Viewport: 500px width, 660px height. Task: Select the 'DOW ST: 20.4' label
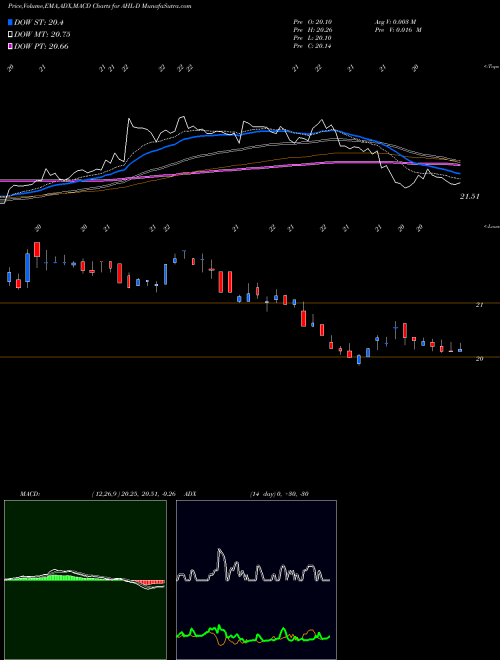(38, 23)
